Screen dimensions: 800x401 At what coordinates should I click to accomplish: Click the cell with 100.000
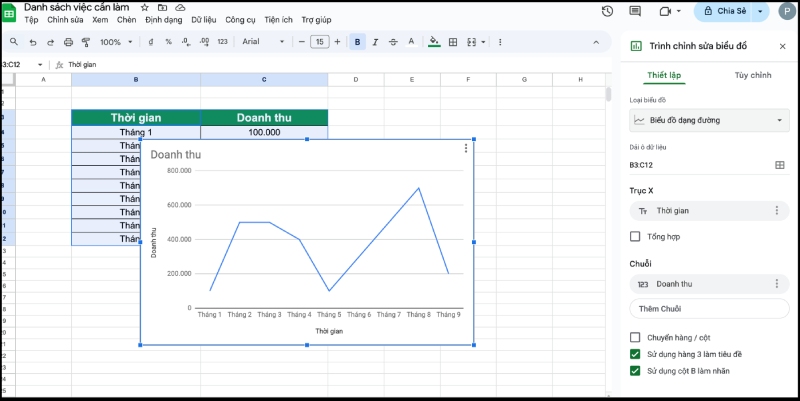[264, 132]
